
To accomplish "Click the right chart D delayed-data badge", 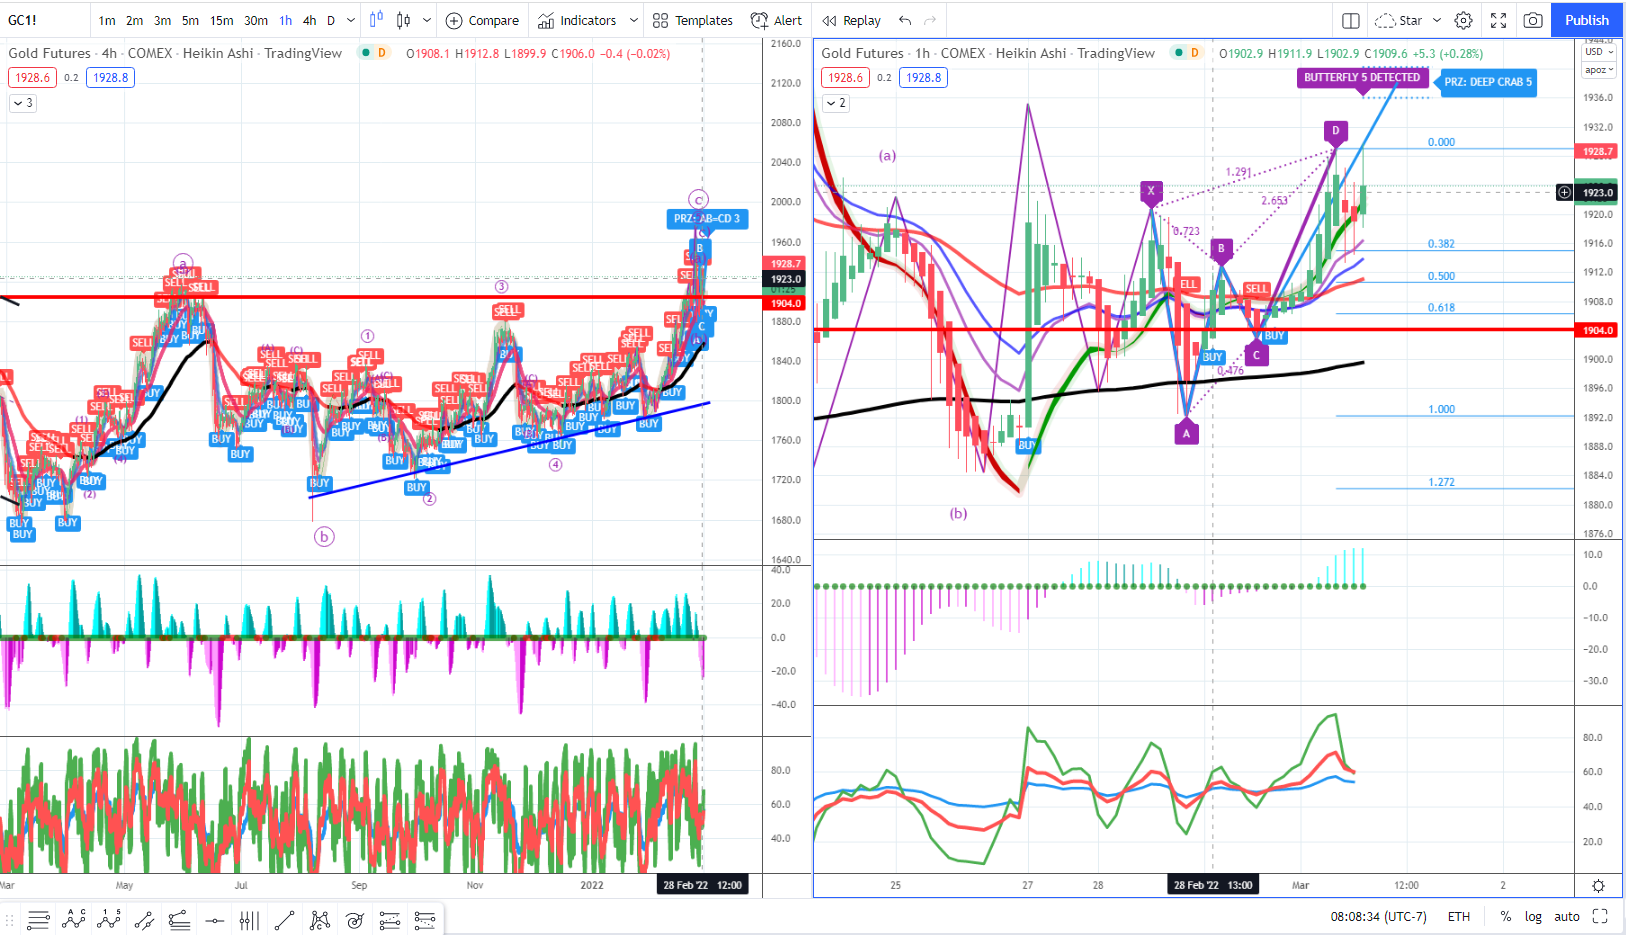I will (x=1195, y=52).
